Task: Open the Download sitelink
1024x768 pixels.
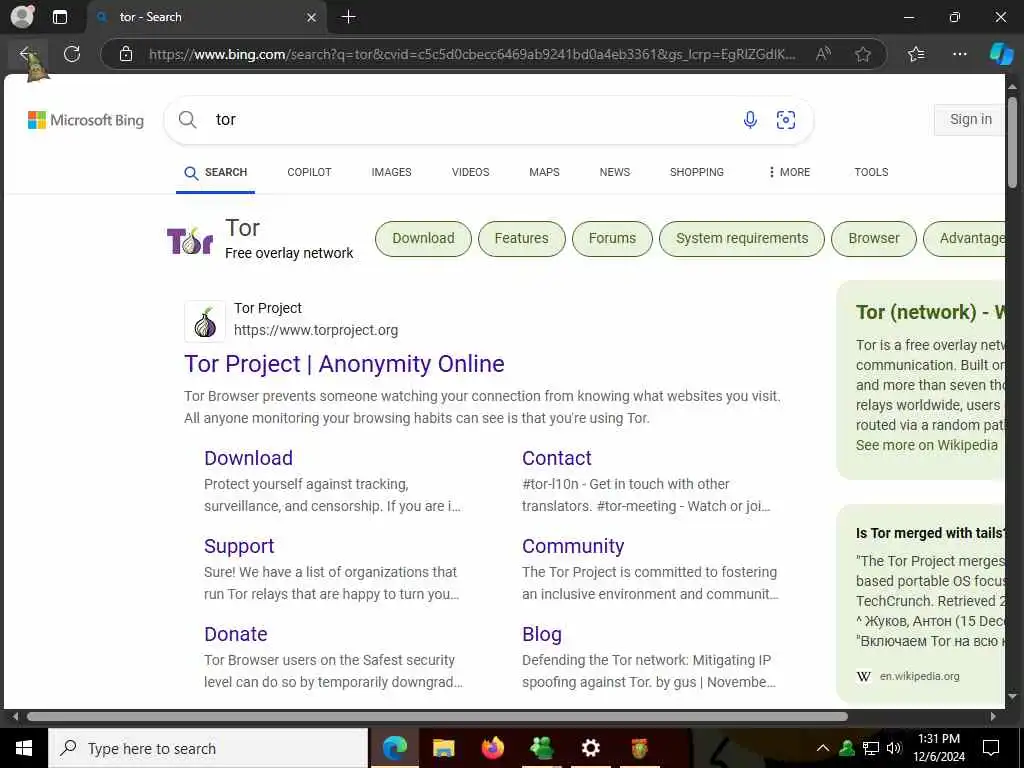Action: coord(248,458)
